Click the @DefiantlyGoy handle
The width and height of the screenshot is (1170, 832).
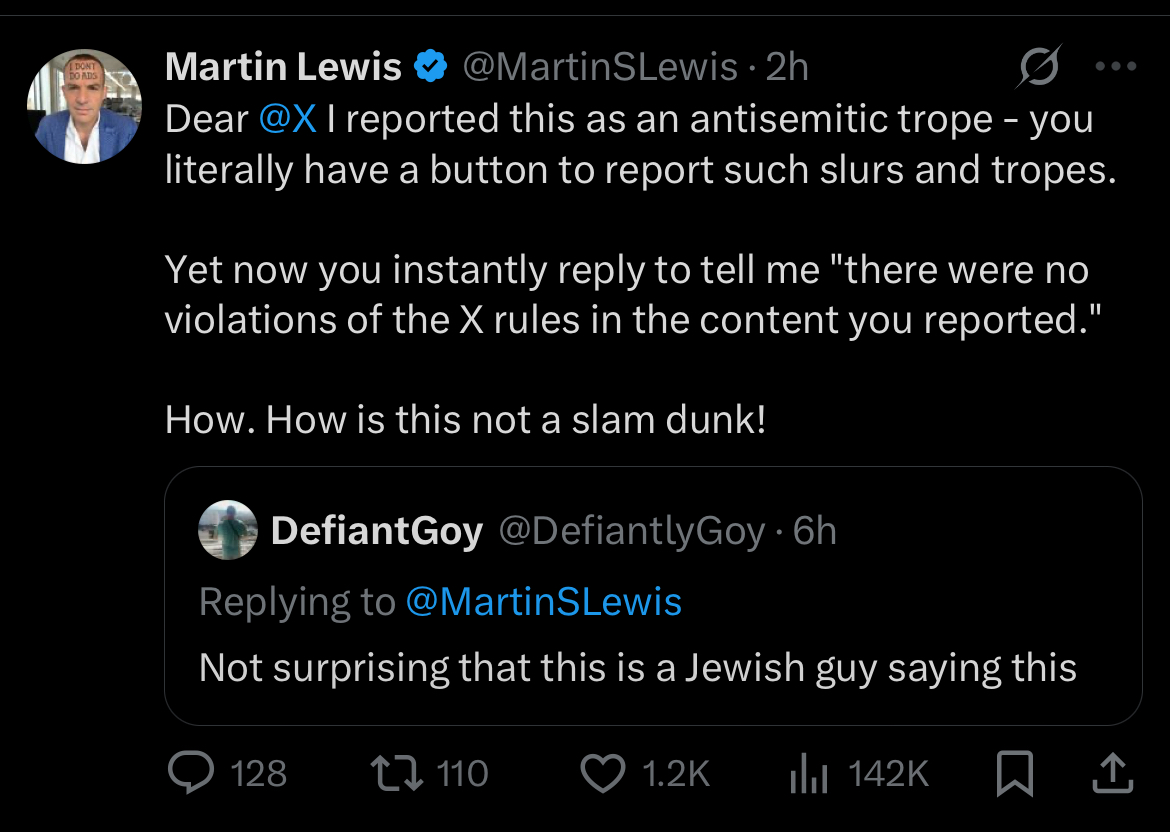point(631,531)
